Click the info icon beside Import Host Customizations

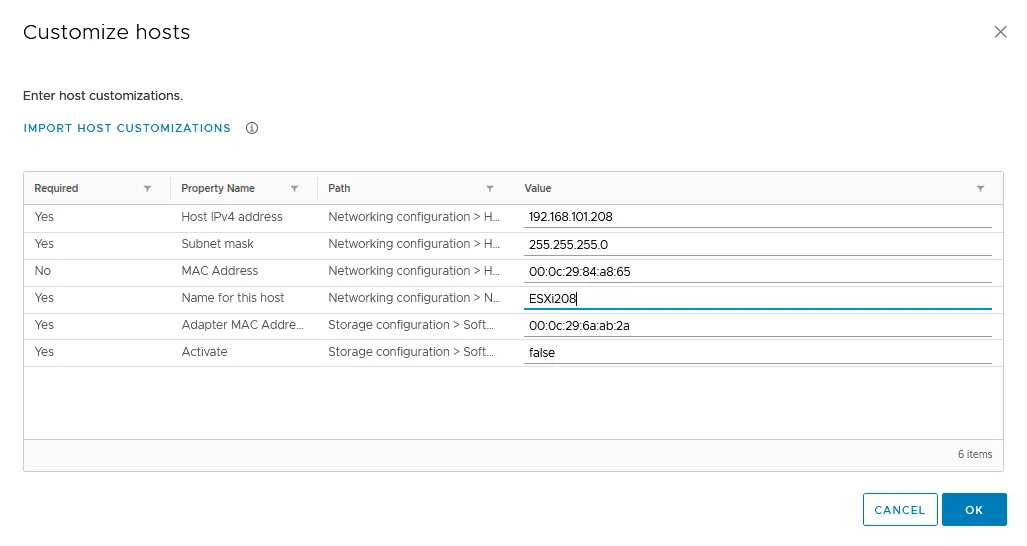coord(252,128)
